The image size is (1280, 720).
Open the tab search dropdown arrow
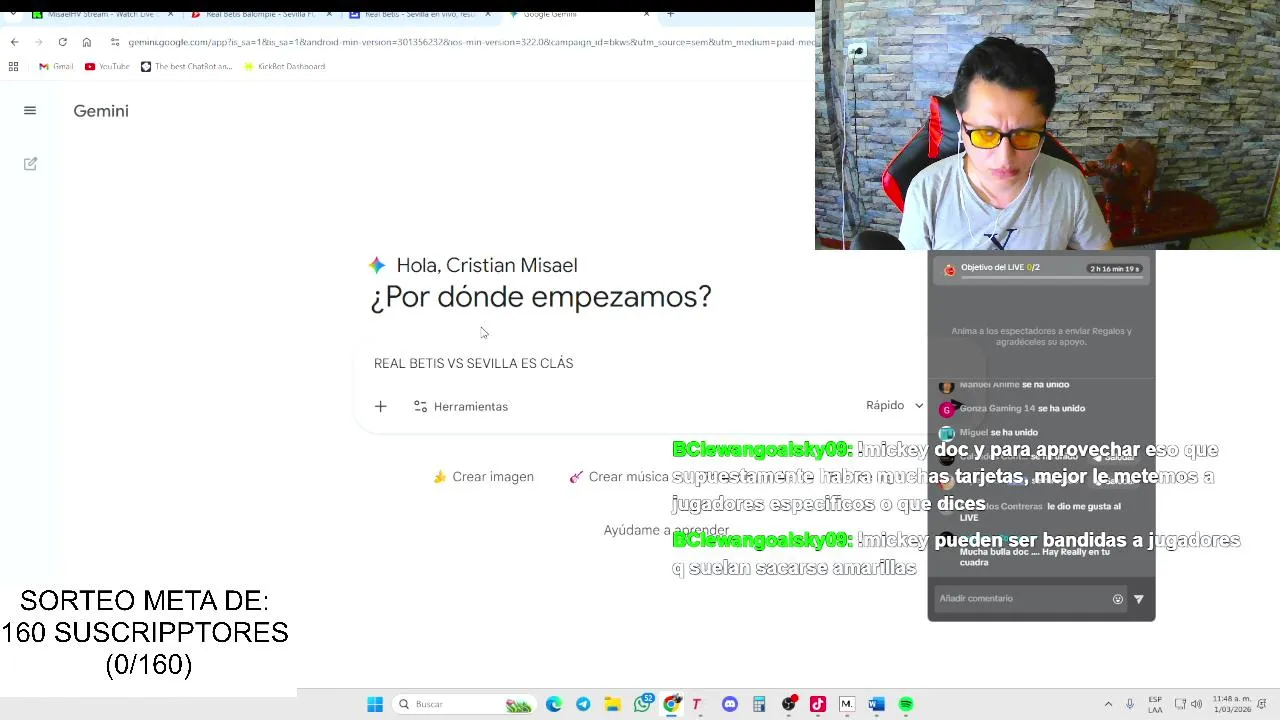click(12, 14)
